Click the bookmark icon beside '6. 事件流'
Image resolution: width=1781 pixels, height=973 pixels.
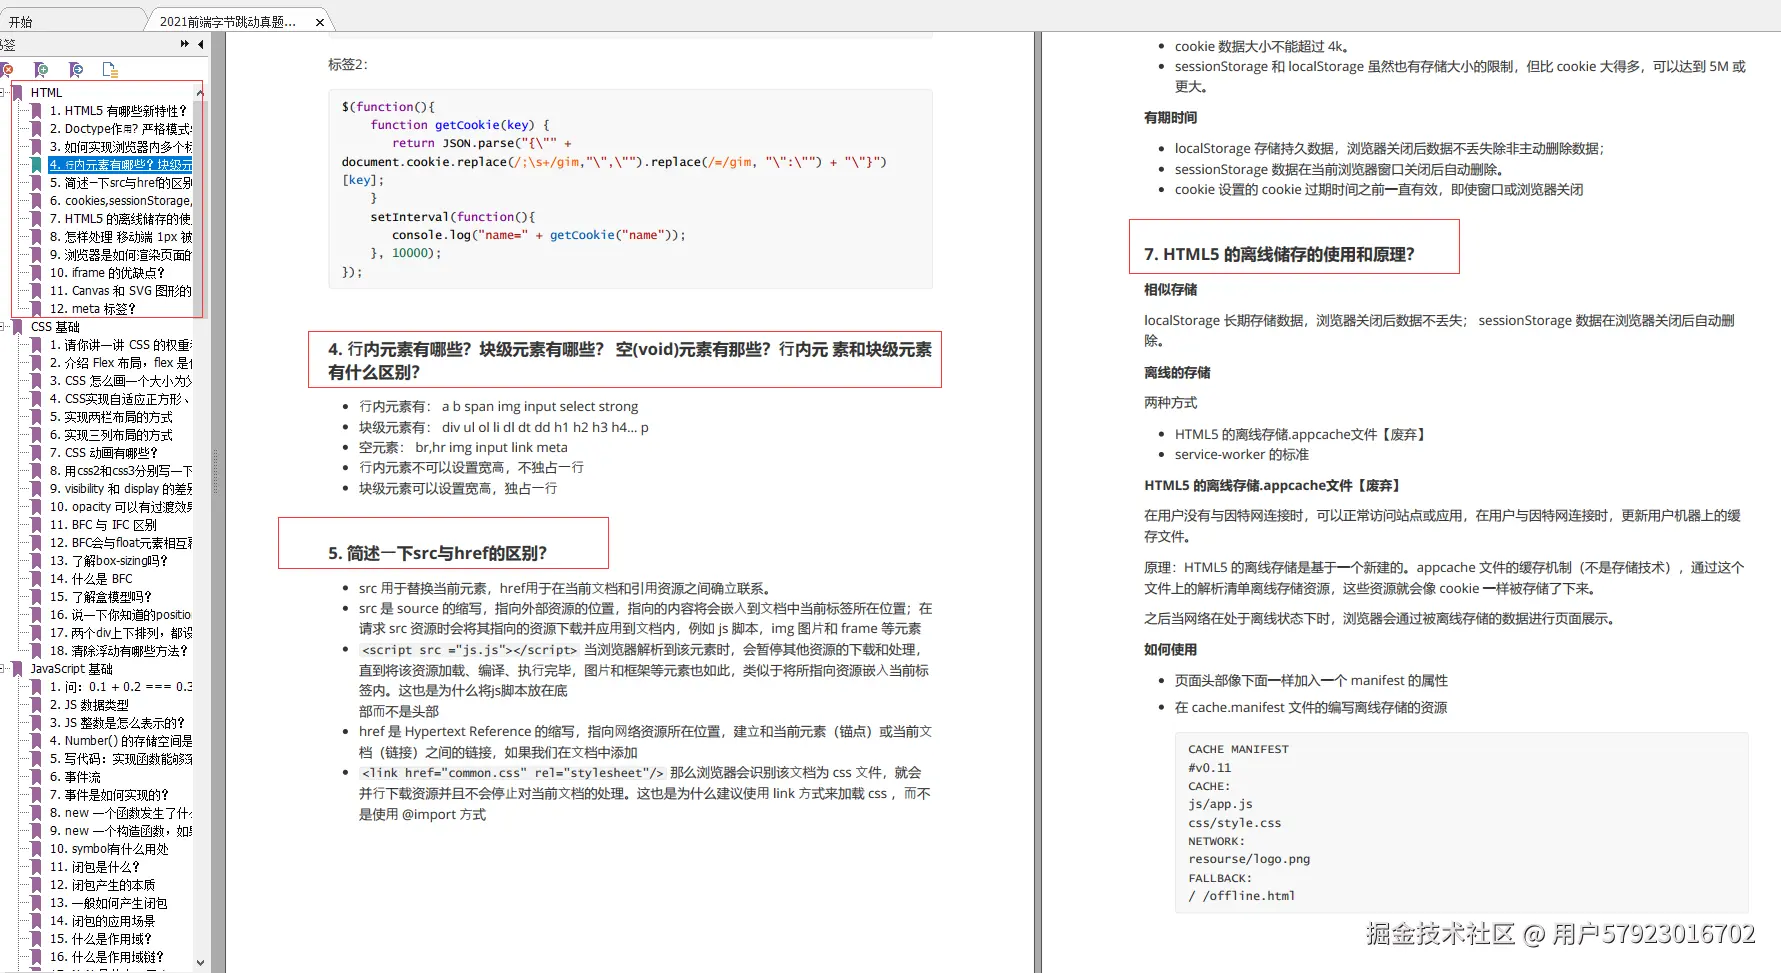coord(37,777)
